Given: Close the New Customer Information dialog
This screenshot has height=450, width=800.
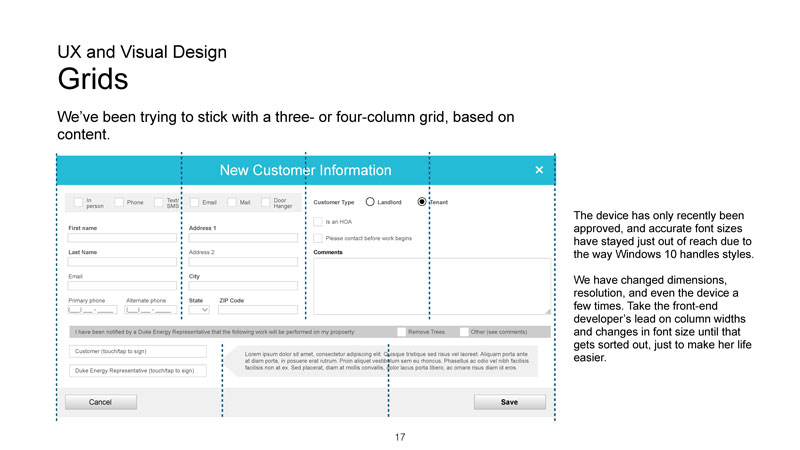Looking at the screenshot, I should (x=539, y=170).
